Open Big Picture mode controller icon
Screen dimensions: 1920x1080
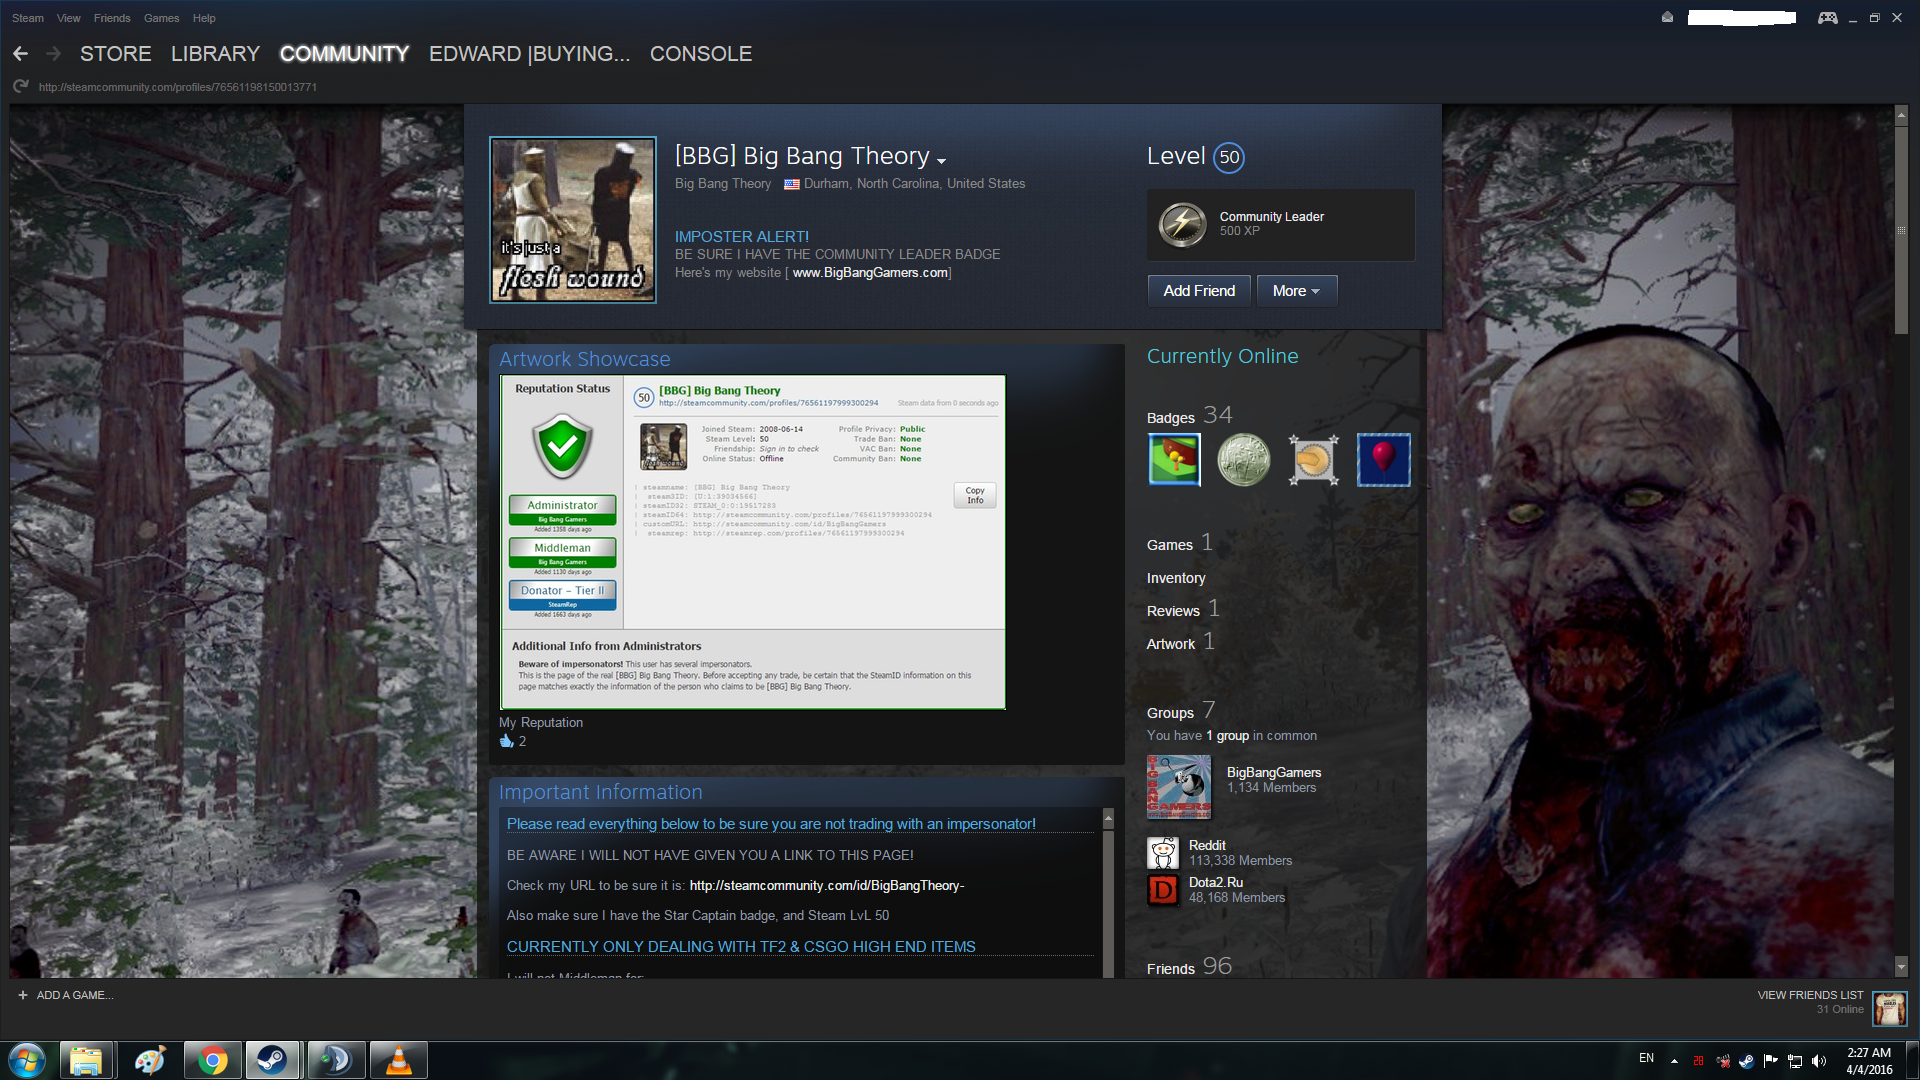[x=1827, y=18]
